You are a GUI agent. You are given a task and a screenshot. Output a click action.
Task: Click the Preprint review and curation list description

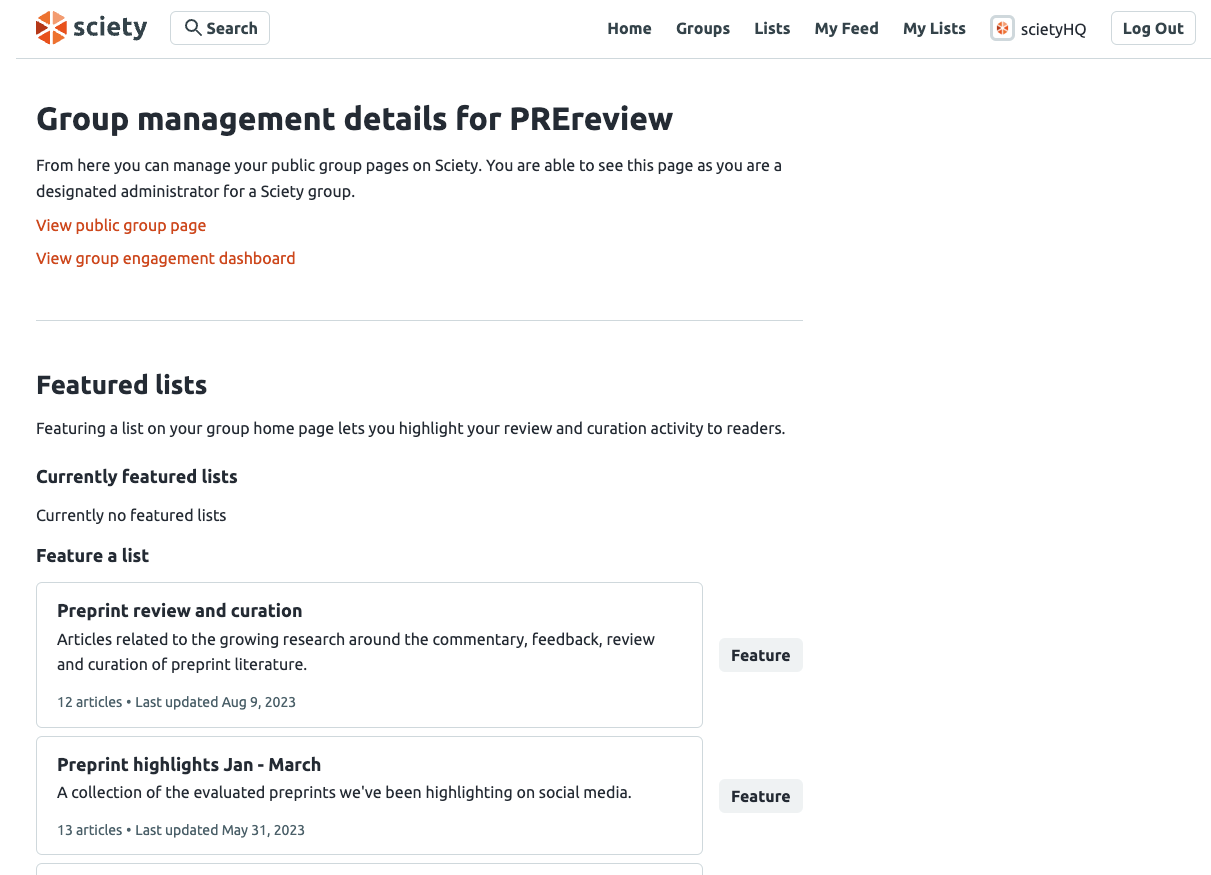(356, 651)
